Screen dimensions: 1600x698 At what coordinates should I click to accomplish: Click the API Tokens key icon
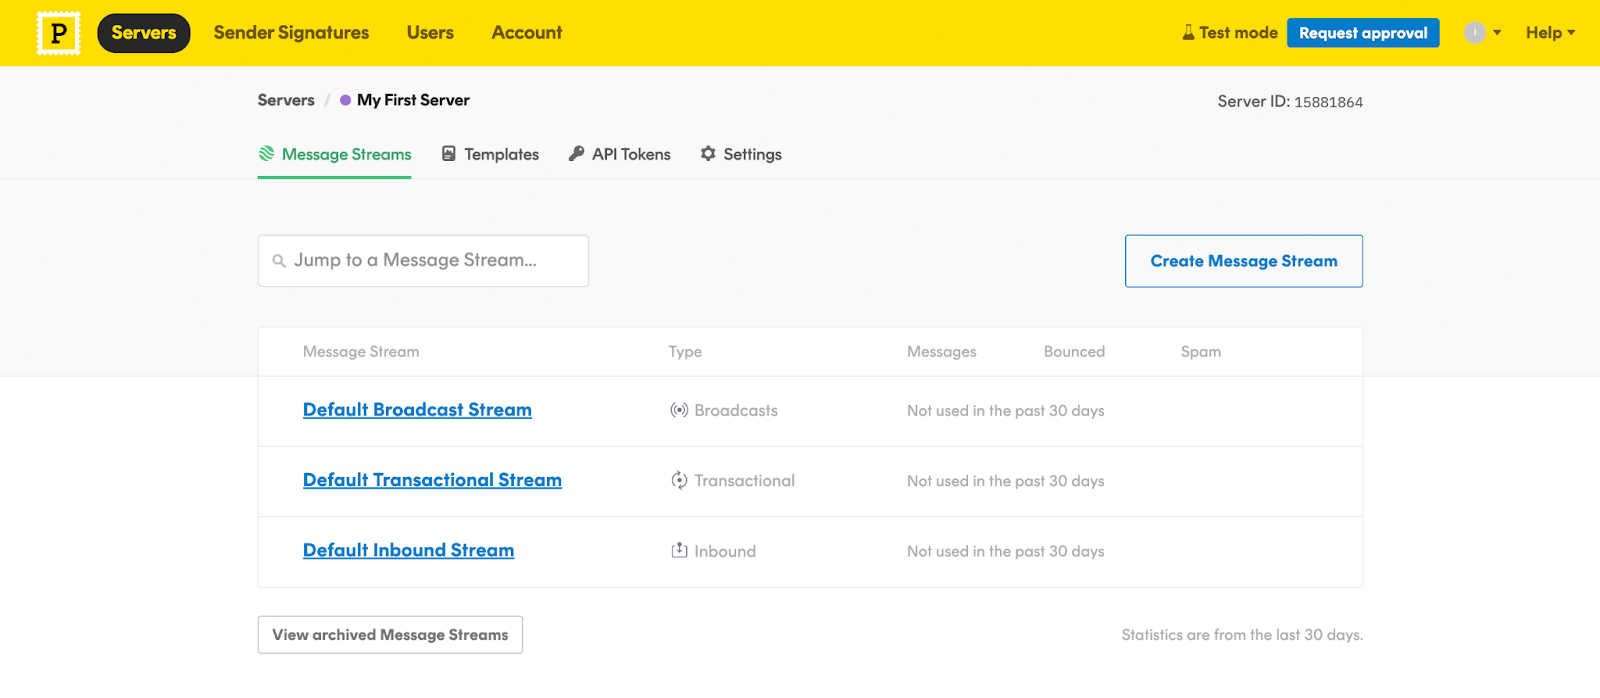pos(576,154)
